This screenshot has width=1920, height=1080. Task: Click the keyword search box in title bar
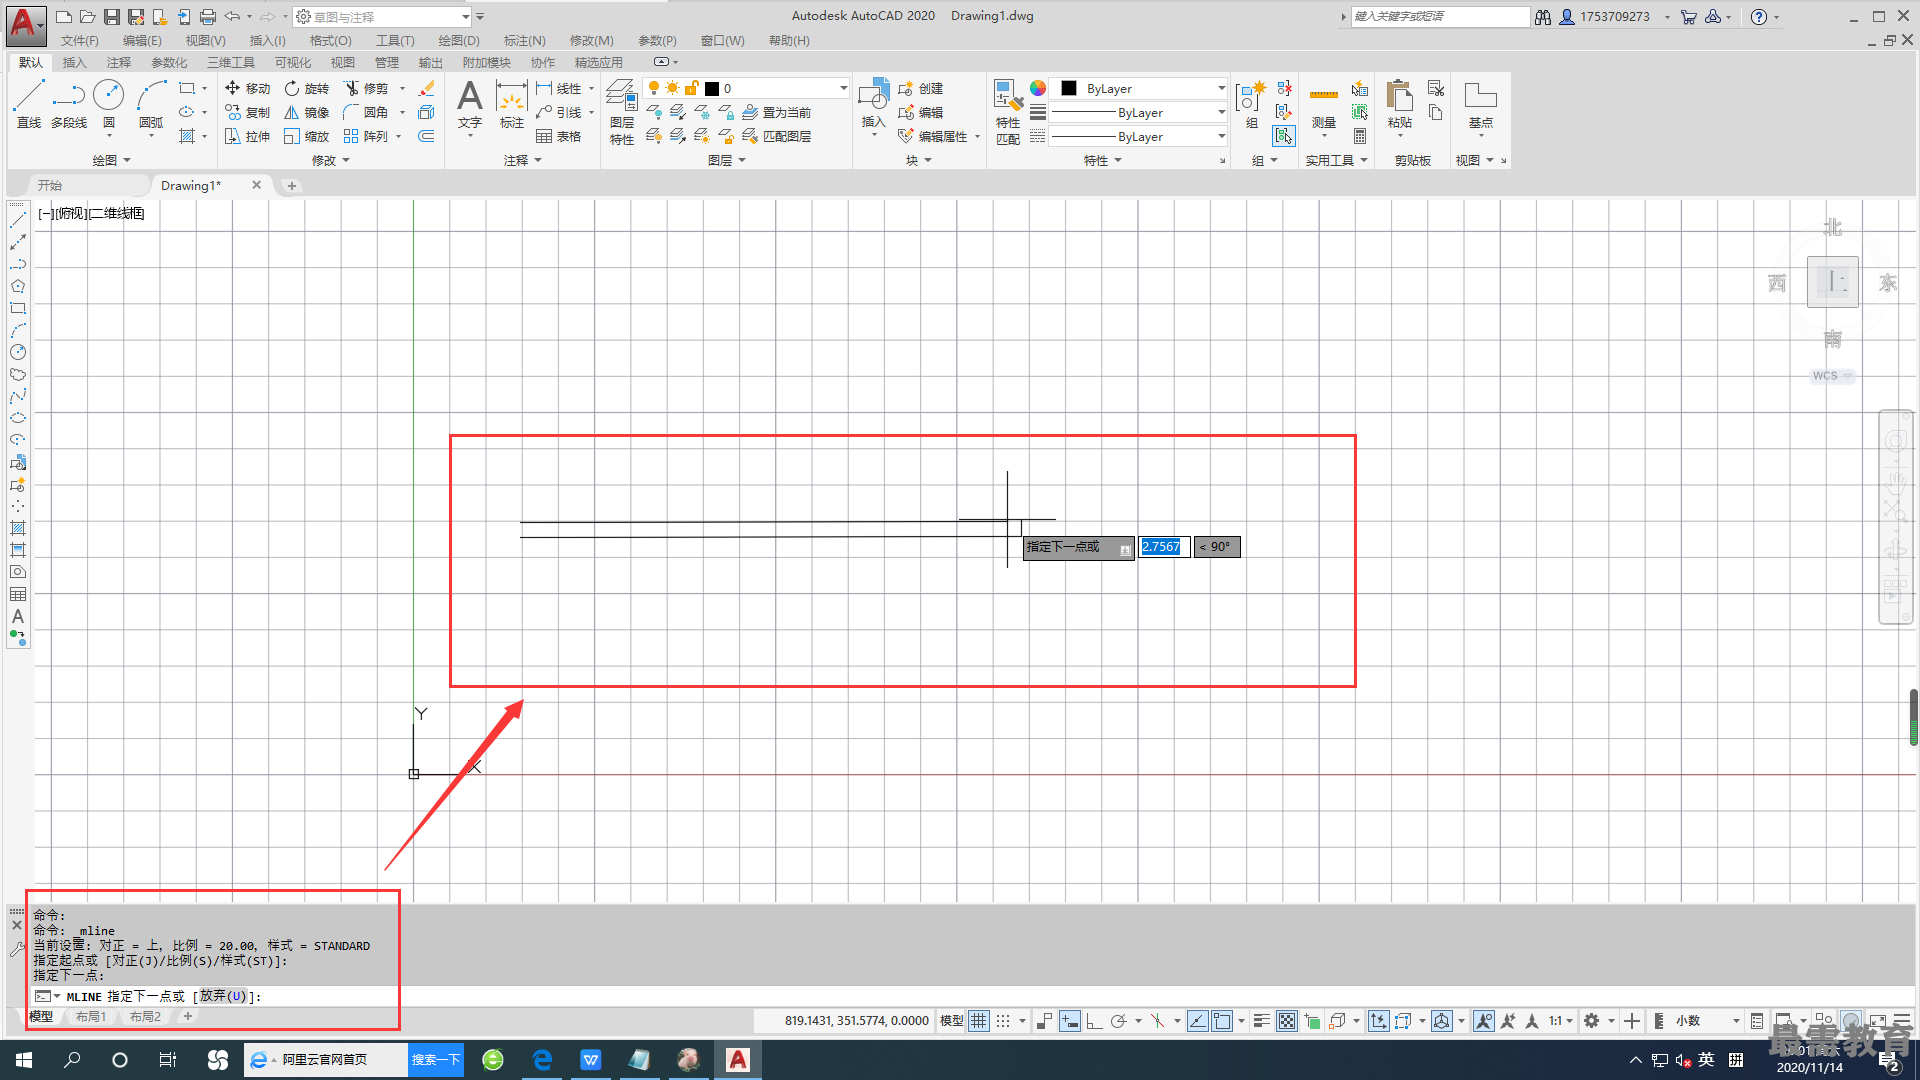[x=1440, y=17]
